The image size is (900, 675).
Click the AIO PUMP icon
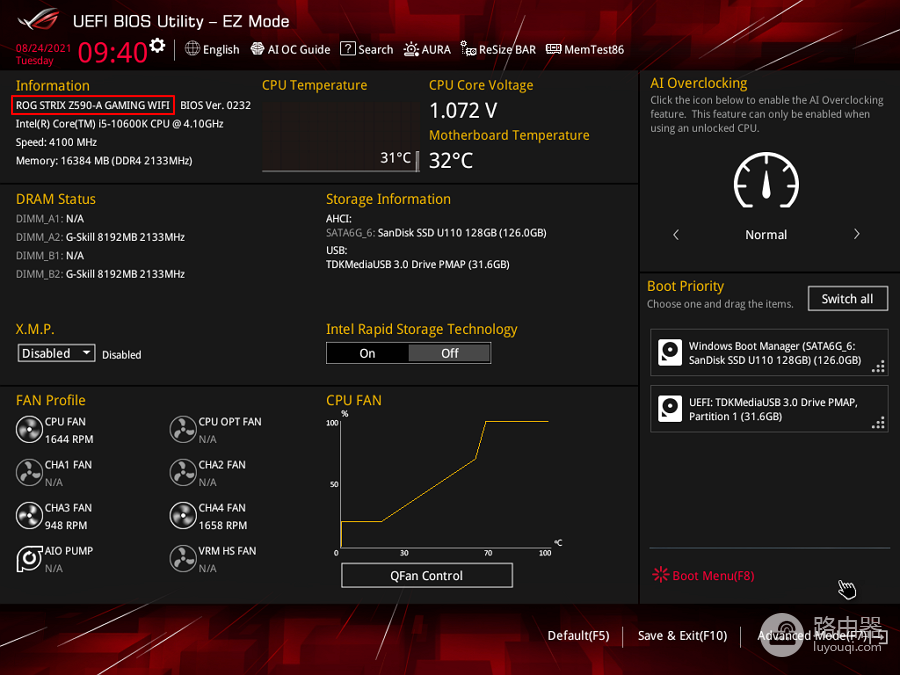(29, 558)
